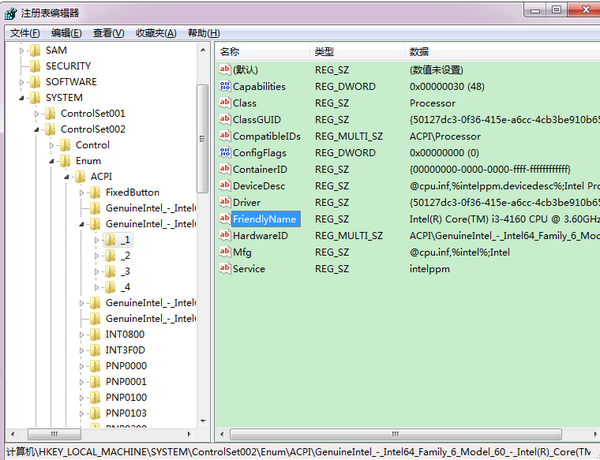This screenshot has width=600, height=460.
Task: Click the string icon beside FriendlyName
Action: tap(225, 219)
